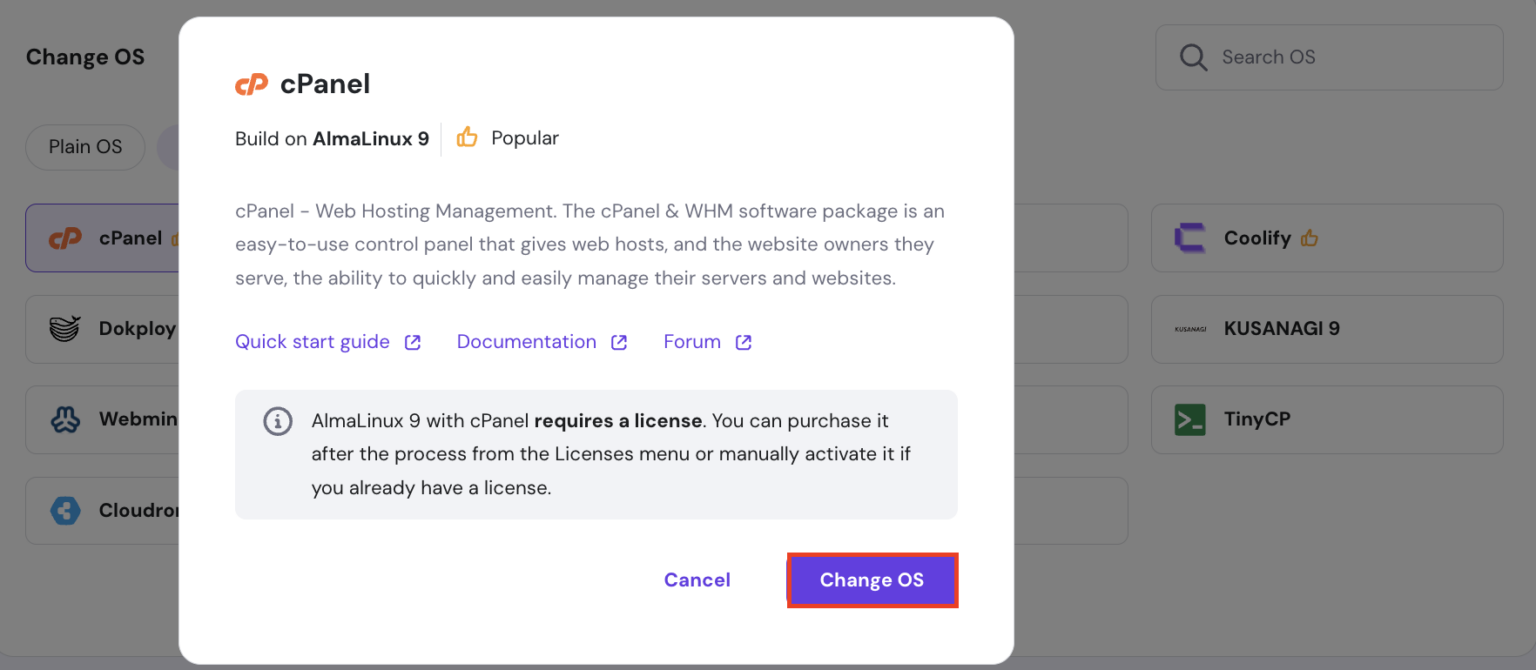The width and height of the screenshot is (1536, 670).
Task: Cancel the OS change dialog
Action: pos(697,580)
